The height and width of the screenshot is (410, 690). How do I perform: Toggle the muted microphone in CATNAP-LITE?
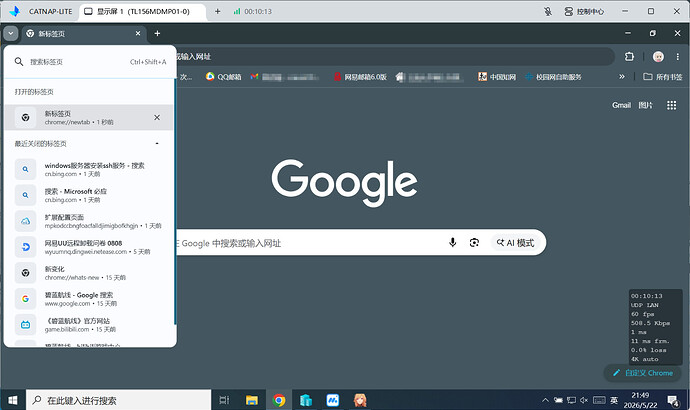(x=547, y=11)
